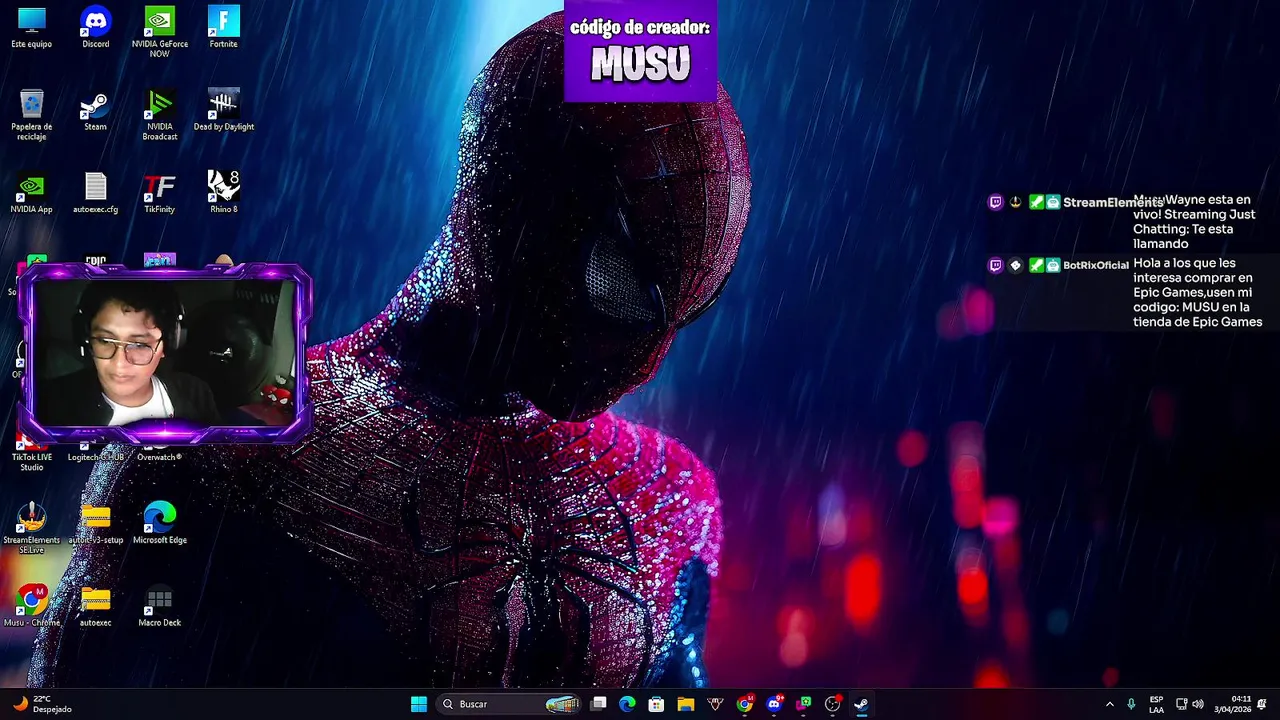Click the BotRixOficial chat username
Image resolution: width=1280 pixels, height=720 pixels.
[x=1095, y=265]
